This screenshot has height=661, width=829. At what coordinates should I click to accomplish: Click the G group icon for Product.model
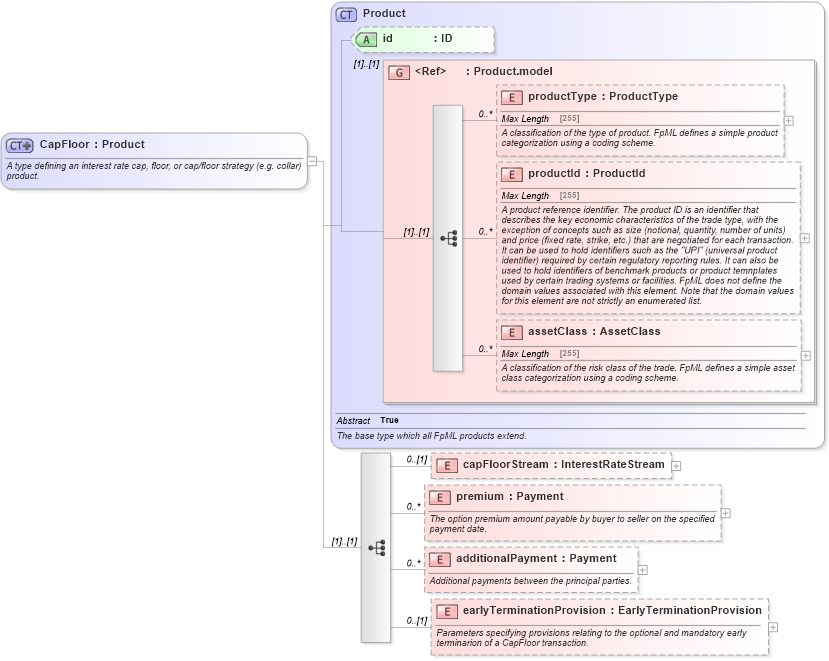point(399,72)
